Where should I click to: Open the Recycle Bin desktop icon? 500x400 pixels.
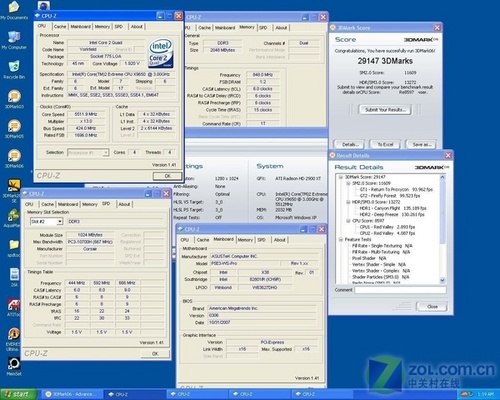pos(14,70)
